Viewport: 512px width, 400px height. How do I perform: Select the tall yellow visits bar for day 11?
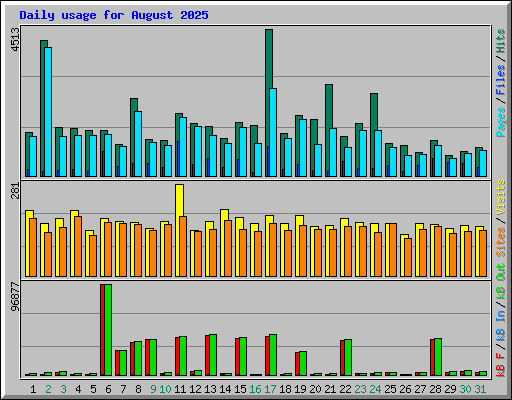tap(179, 200)
